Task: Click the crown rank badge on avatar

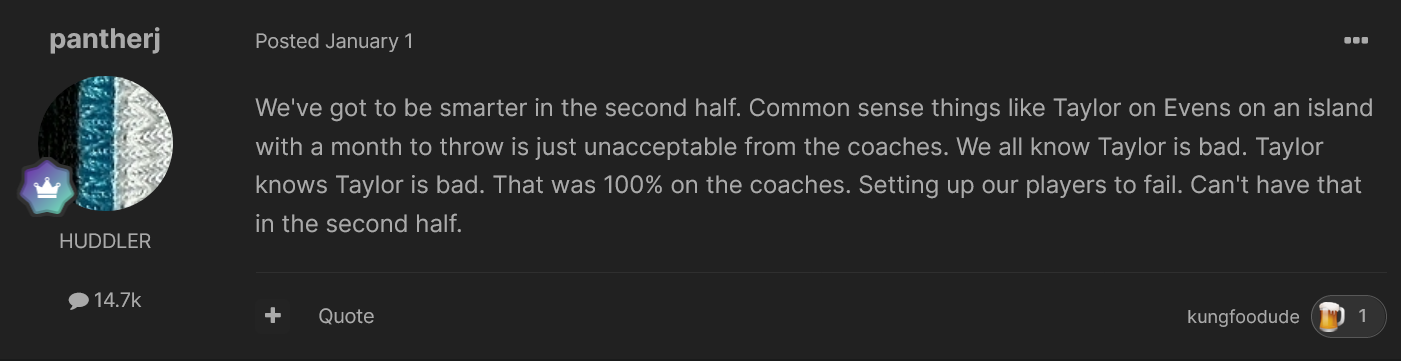Action: pyautogui.click(x=47, y=188)
